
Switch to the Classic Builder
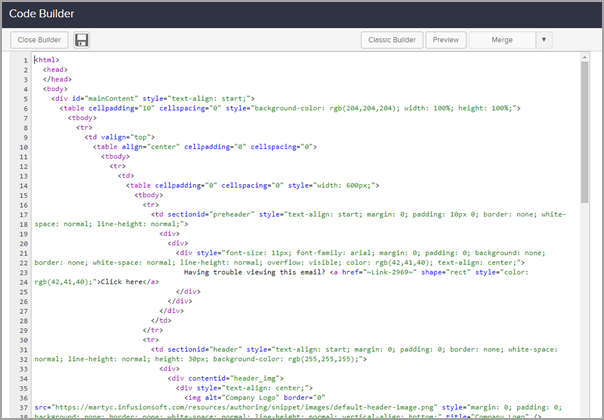coord(391,40)
